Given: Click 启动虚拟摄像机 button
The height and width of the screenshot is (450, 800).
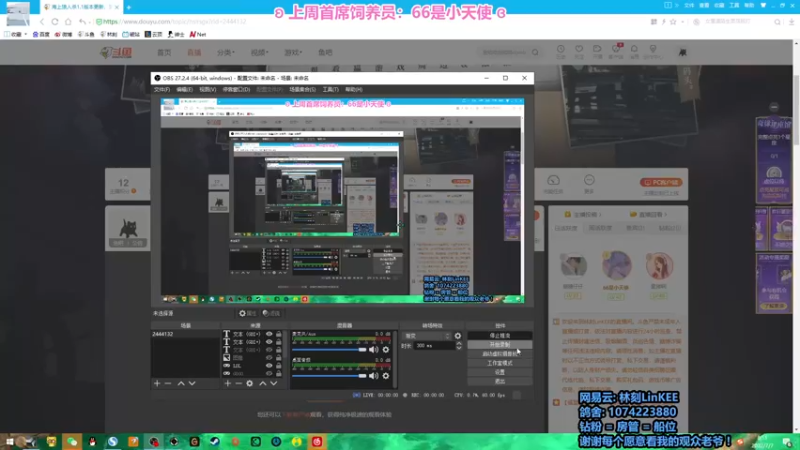Looking at the screenshot, I should point(499,354).
